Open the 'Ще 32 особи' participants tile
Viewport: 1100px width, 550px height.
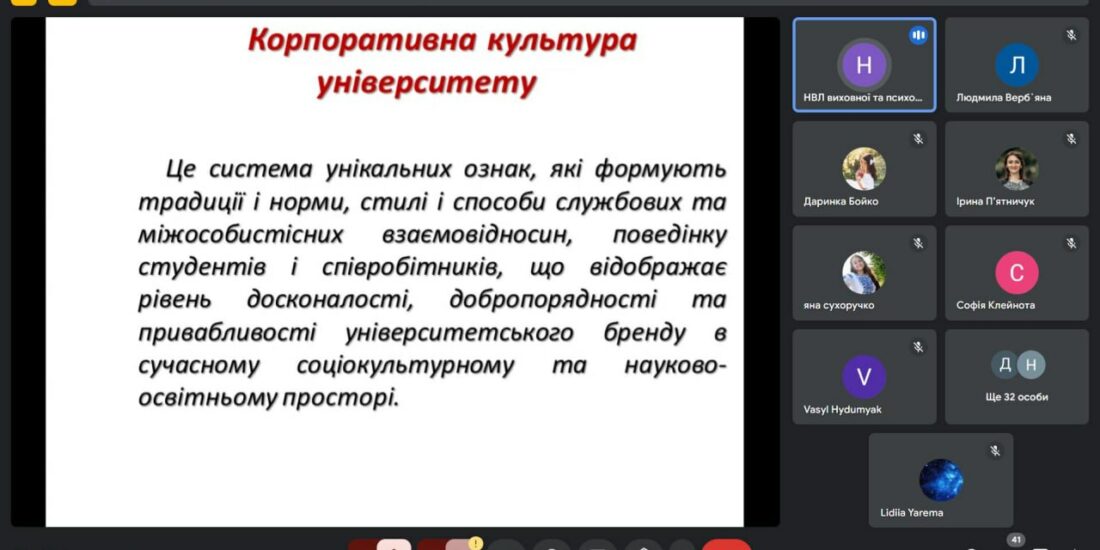coord(1017,376)
